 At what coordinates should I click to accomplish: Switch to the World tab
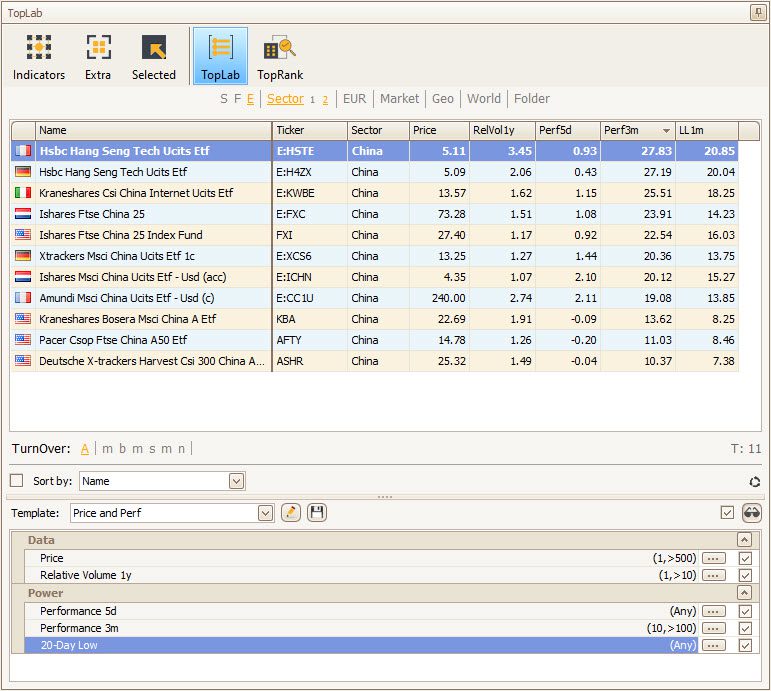pos(483,98)
